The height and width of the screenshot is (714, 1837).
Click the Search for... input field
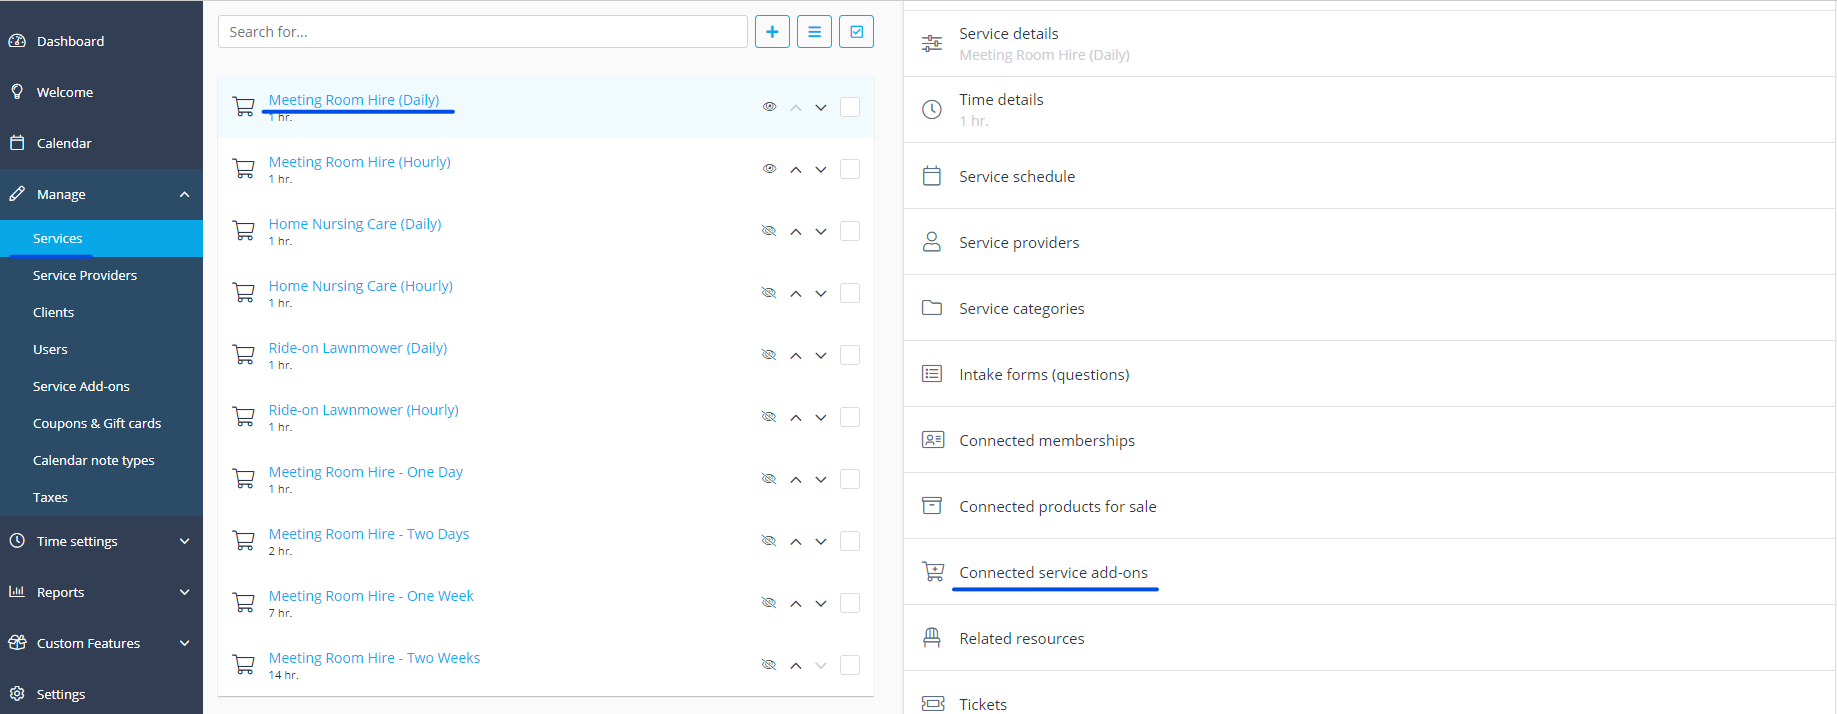click(482, 32)
